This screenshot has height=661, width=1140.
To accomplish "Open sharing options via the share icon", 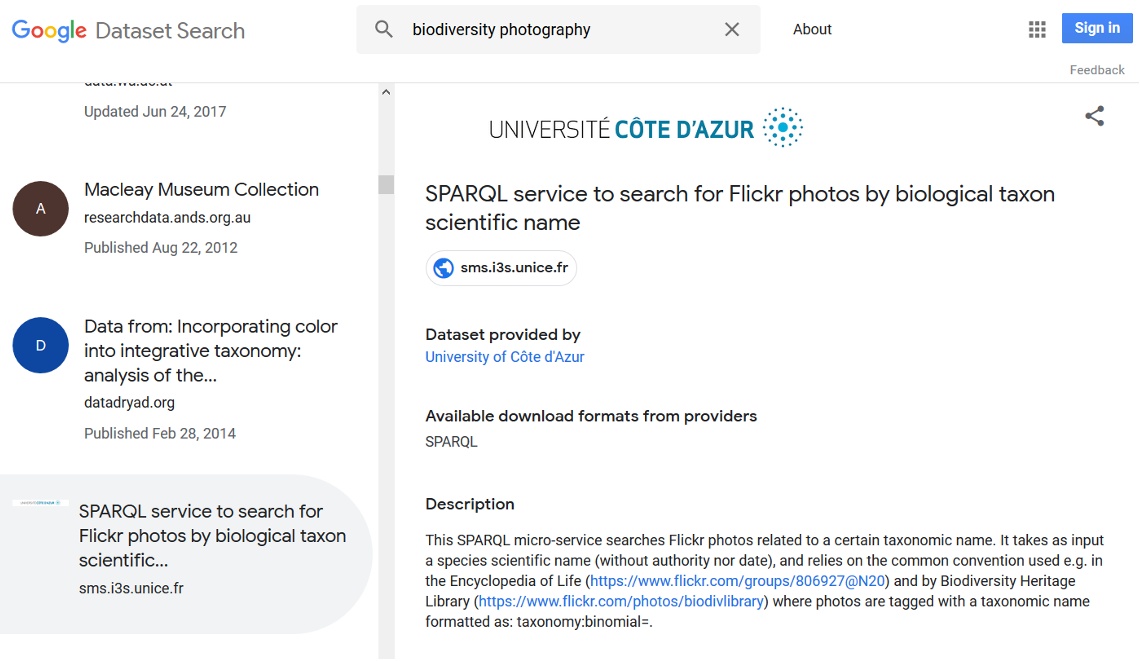I will click(1094, 116).
